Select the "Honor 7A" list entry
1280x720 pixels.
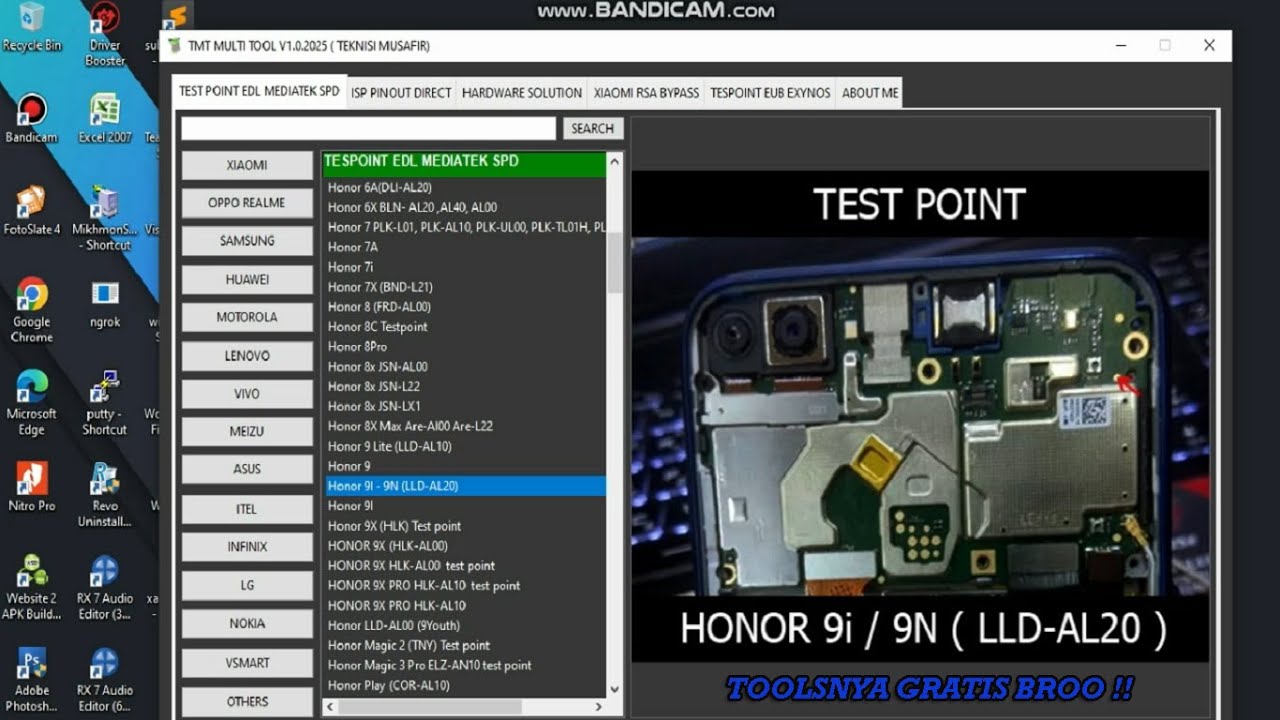[x=353, y=247]
